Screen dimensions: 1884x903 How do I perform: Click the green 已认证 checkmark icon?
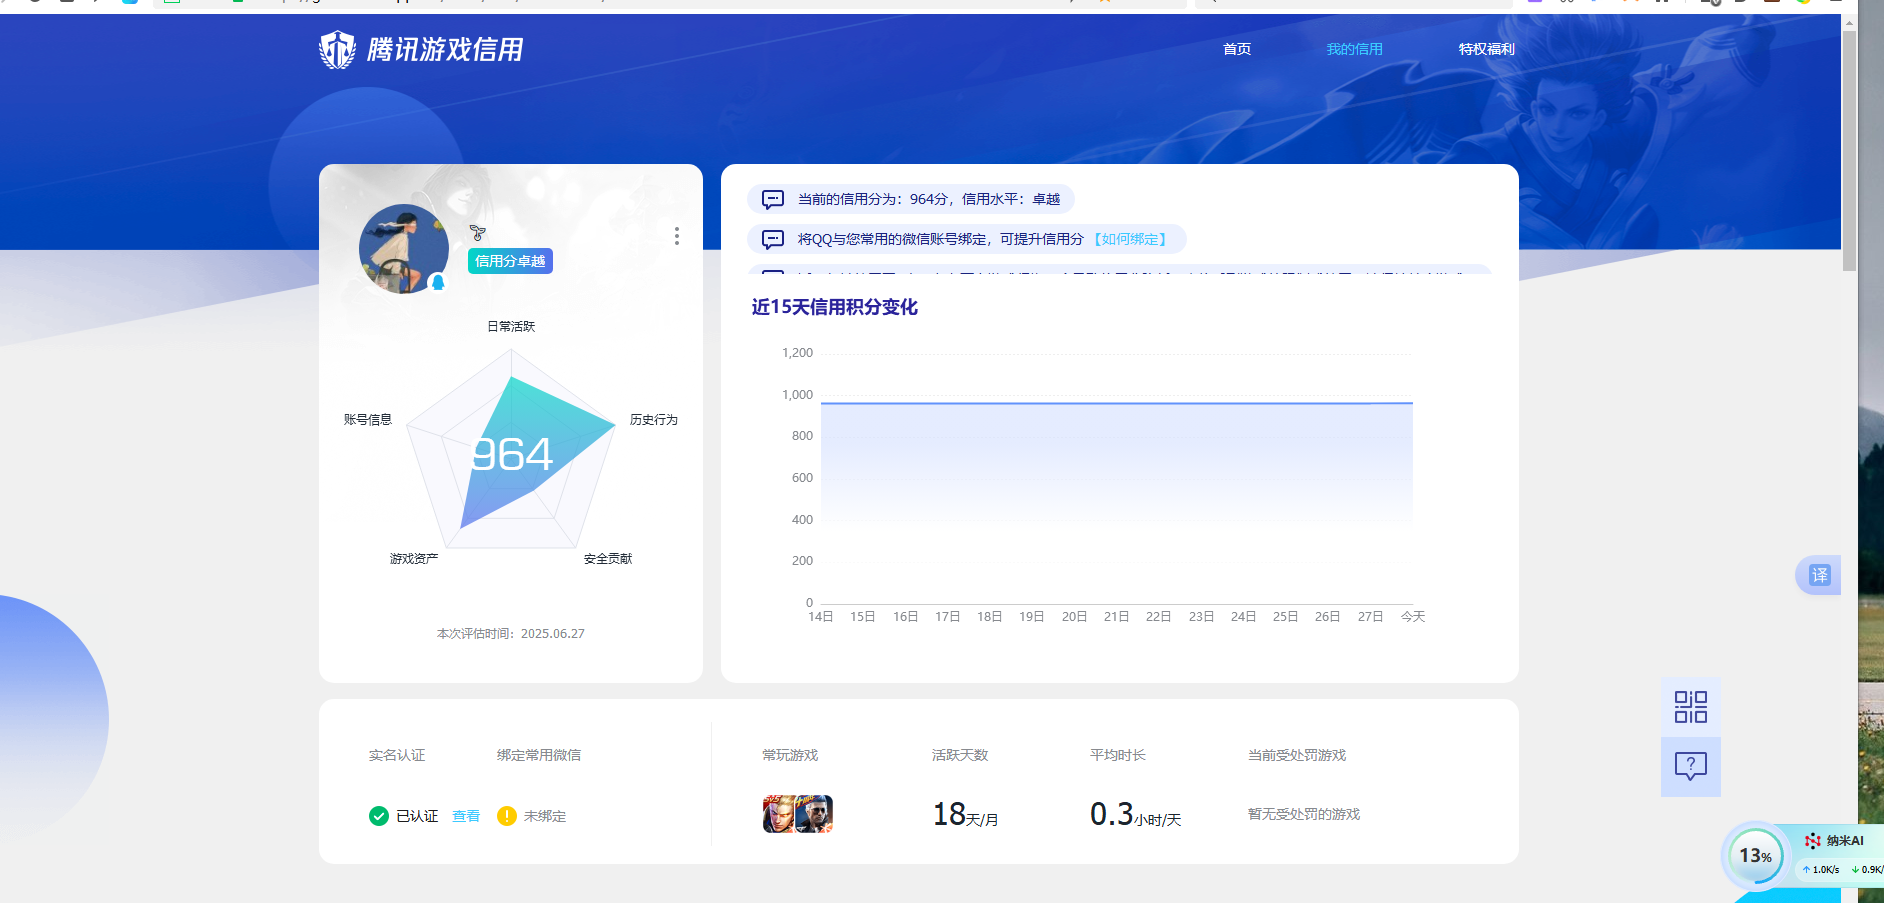[x=379, y=816]
